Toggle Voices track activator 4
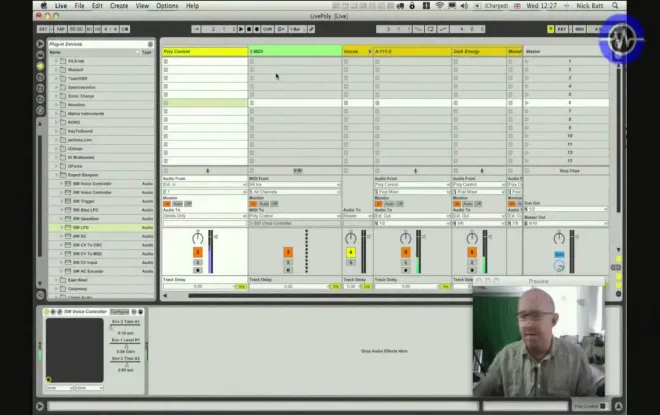Screen dimensions: 660x415 [351, 252]
